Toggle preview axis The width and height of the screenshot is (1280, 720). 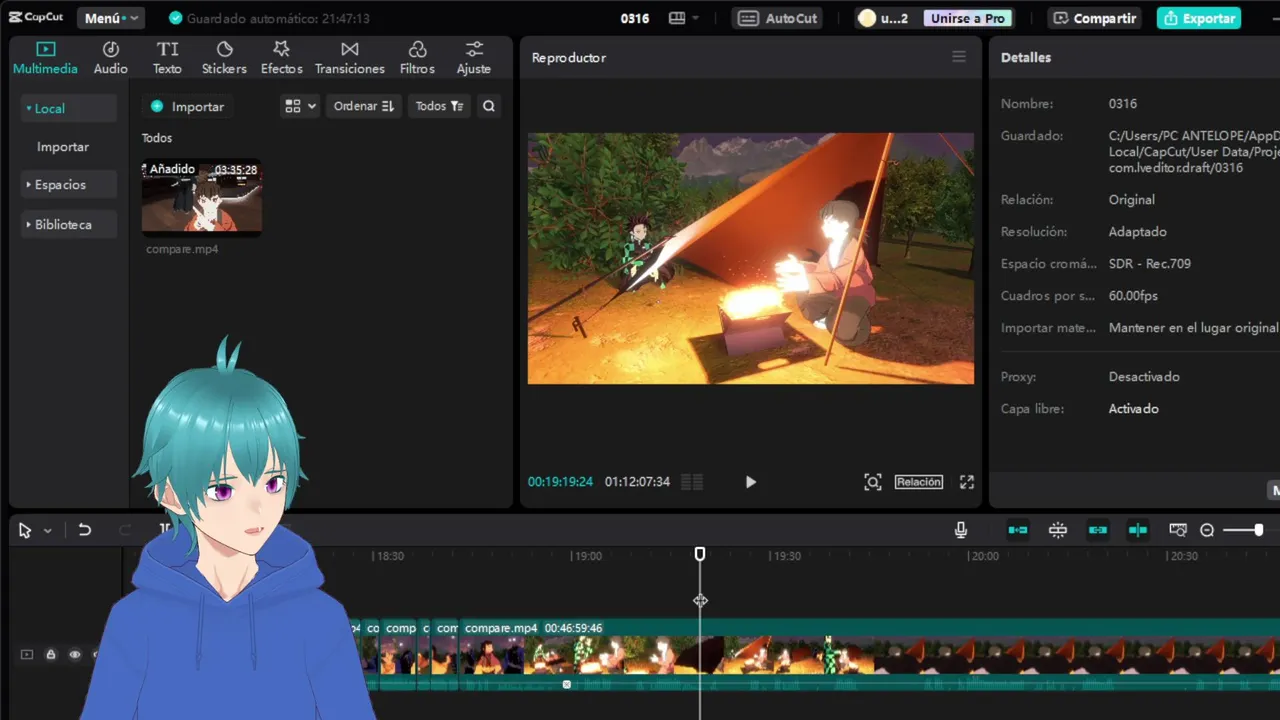(x=1138, y=530)
